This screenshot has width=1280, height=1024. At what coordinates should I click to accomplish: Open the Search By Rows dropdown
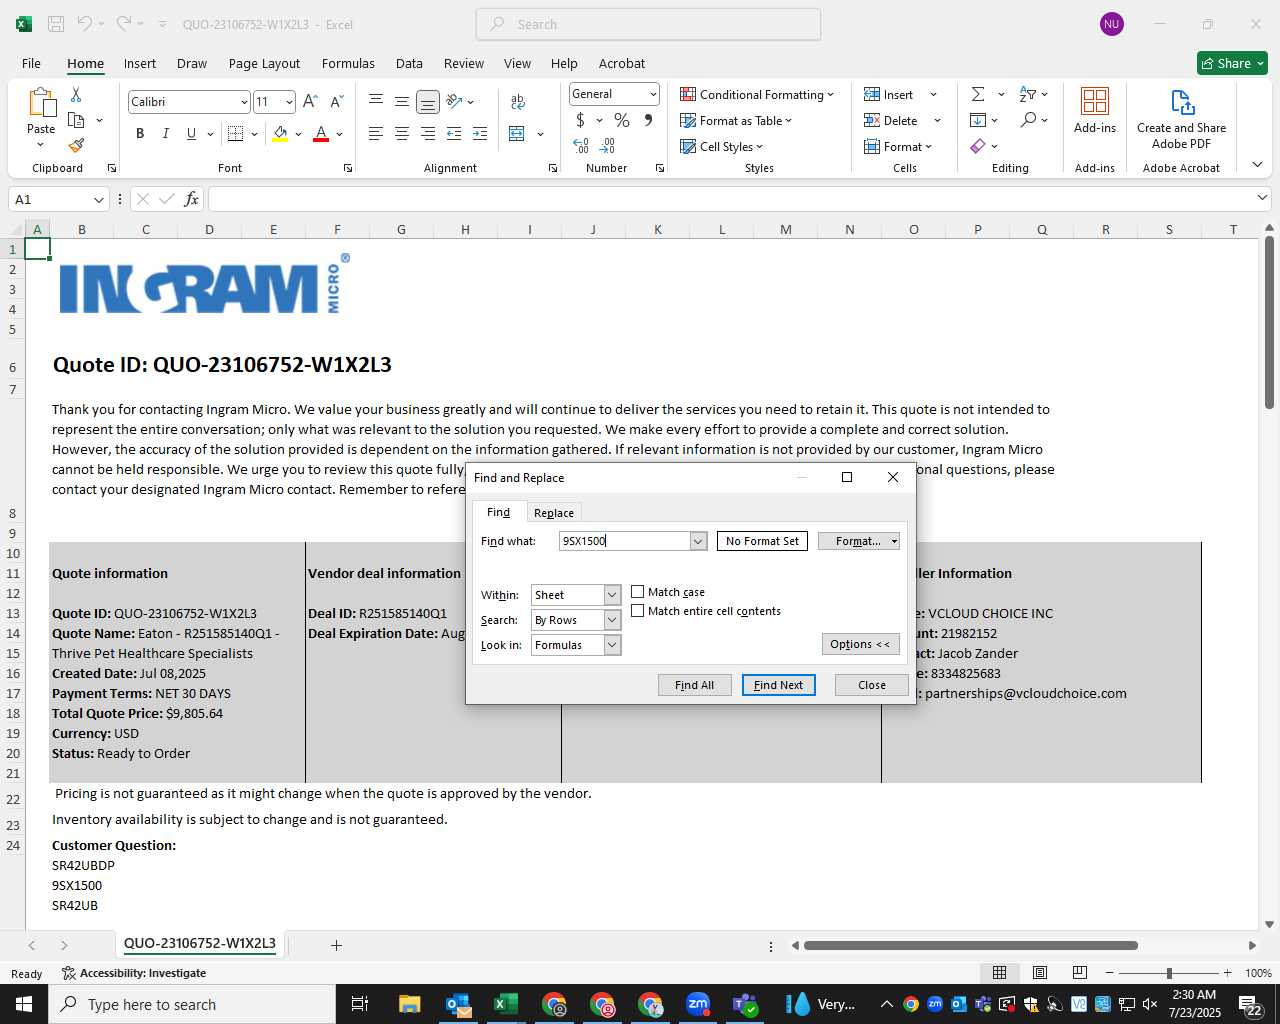(x=612, y=620)
